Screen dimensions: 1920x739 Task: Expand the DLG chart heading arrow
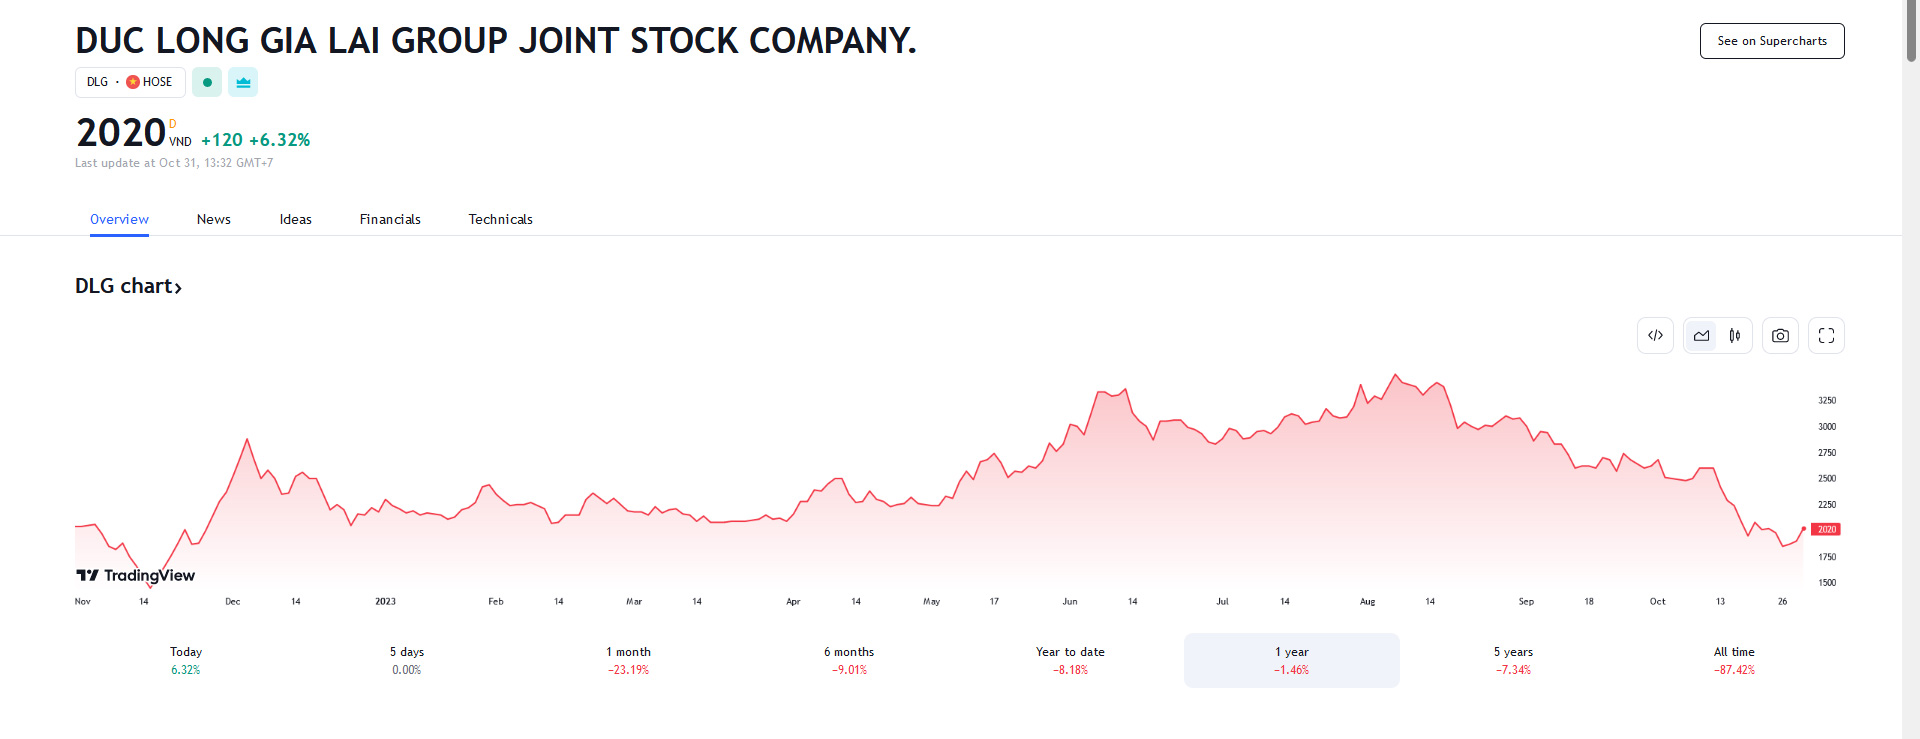point(178,288)
